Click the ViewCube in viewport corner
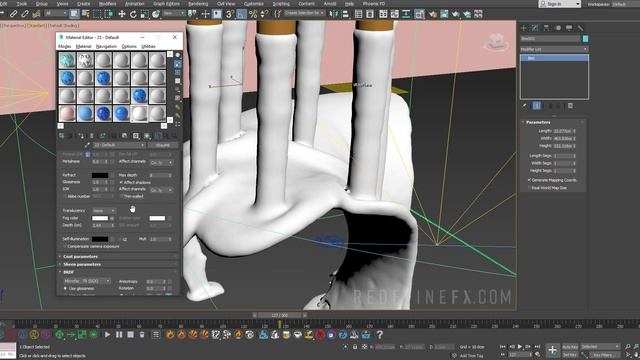The width and height of the screenshot is (640, 360). (x=496, y=42)
